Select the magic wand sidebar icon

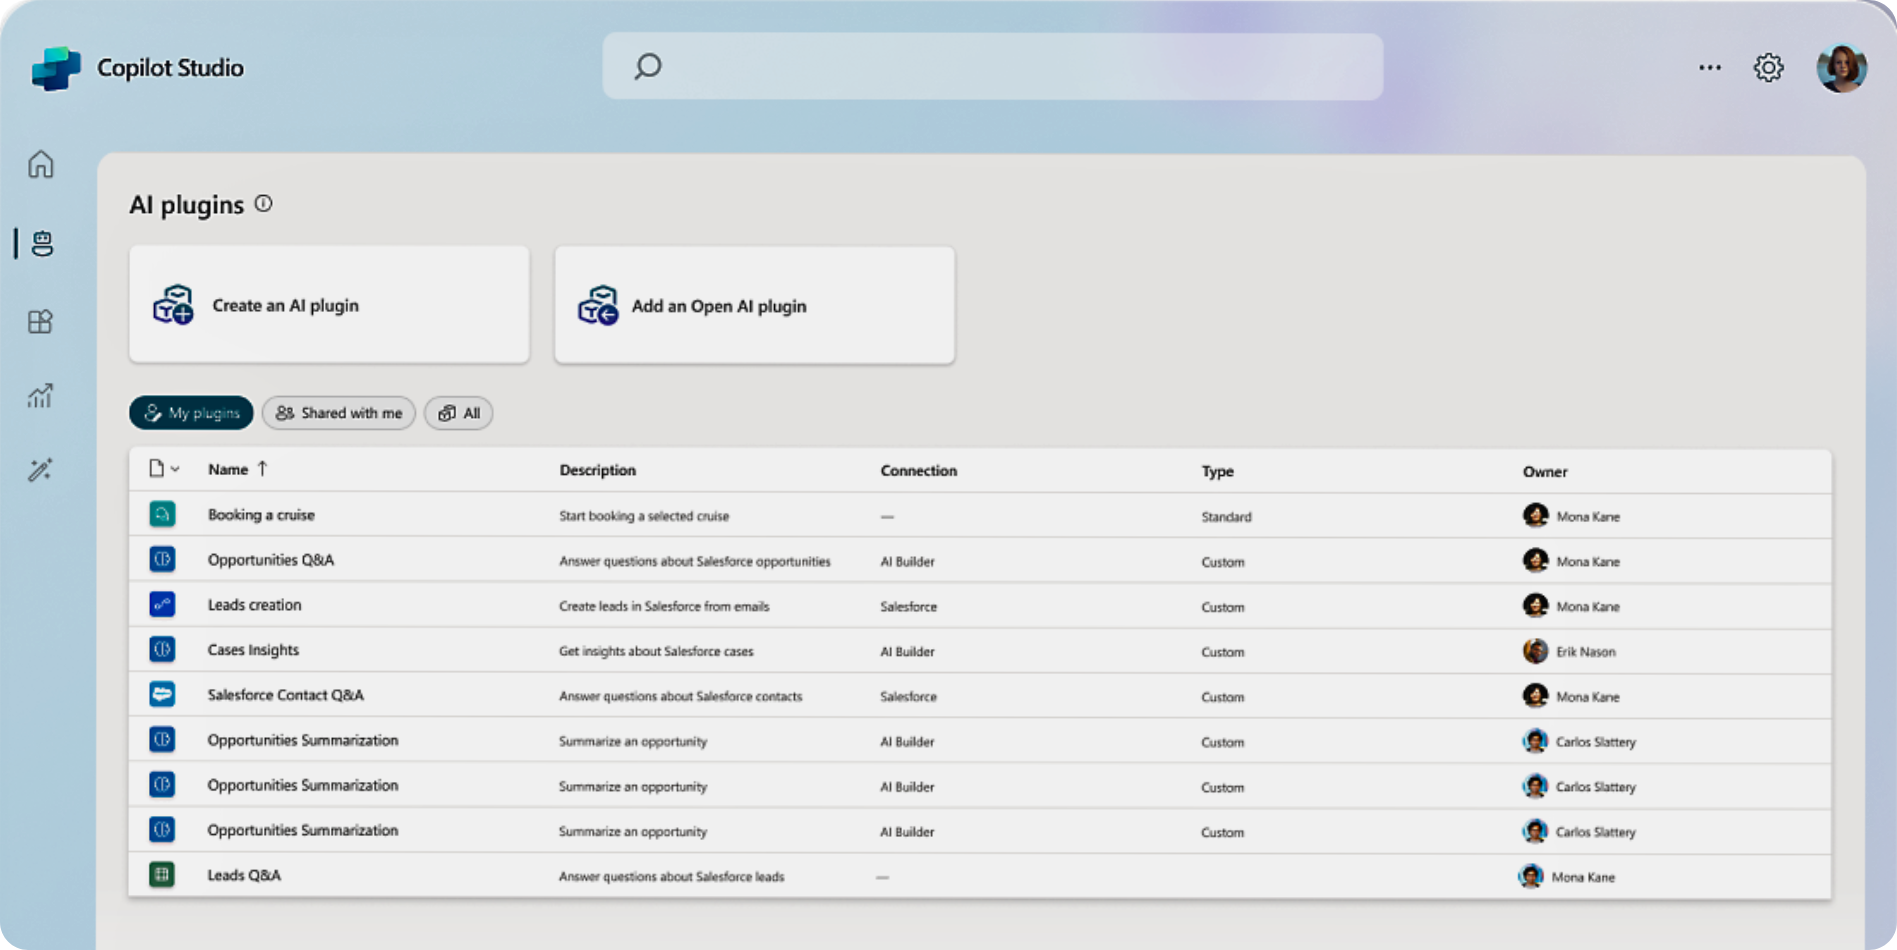(x=40, y=469)
